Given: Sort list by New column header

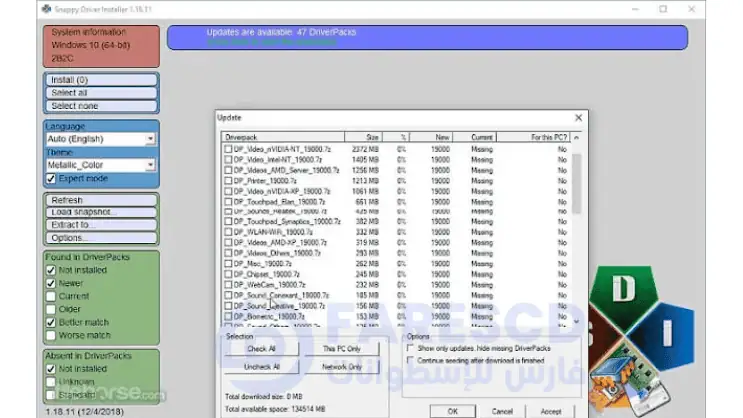Looking at the screenshot, I should click(x=431, y=137).
